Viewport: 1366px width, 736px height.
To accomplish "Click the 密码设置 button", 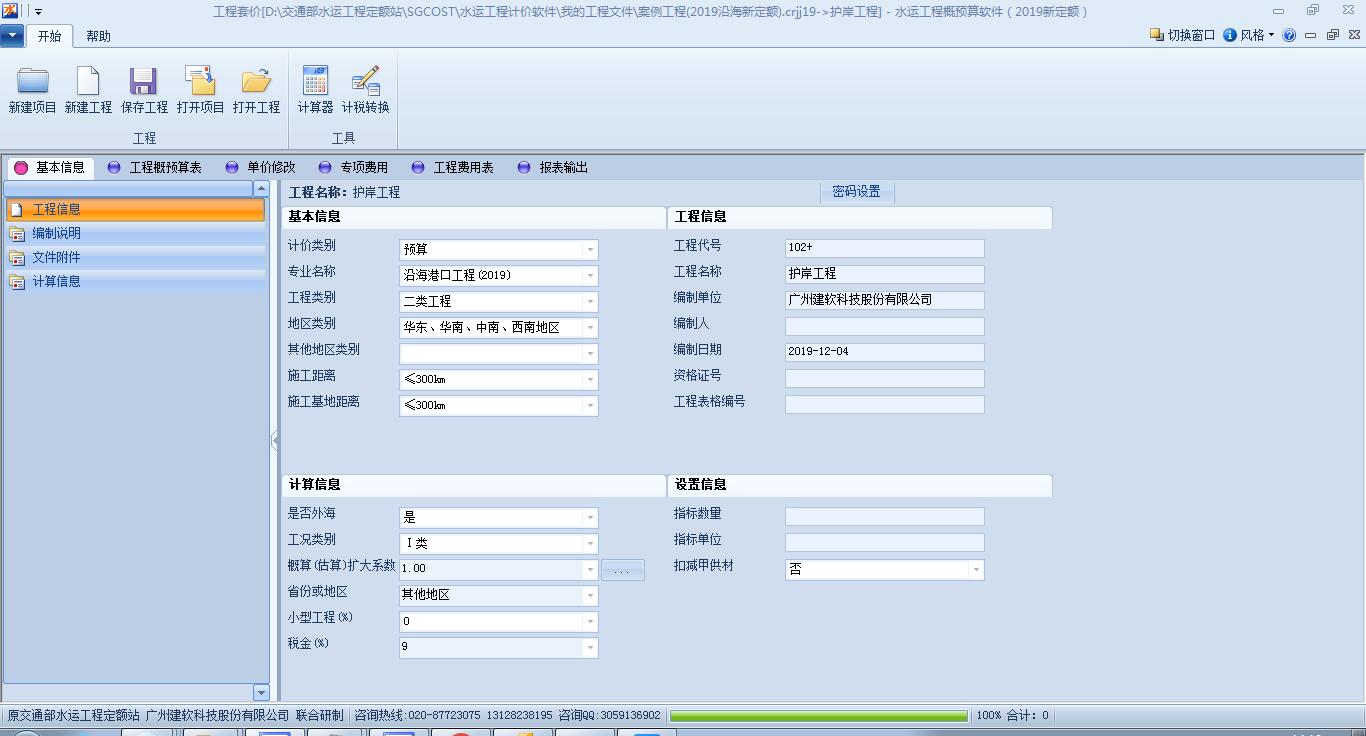I will pyautogui.click(x=857, y=192).
